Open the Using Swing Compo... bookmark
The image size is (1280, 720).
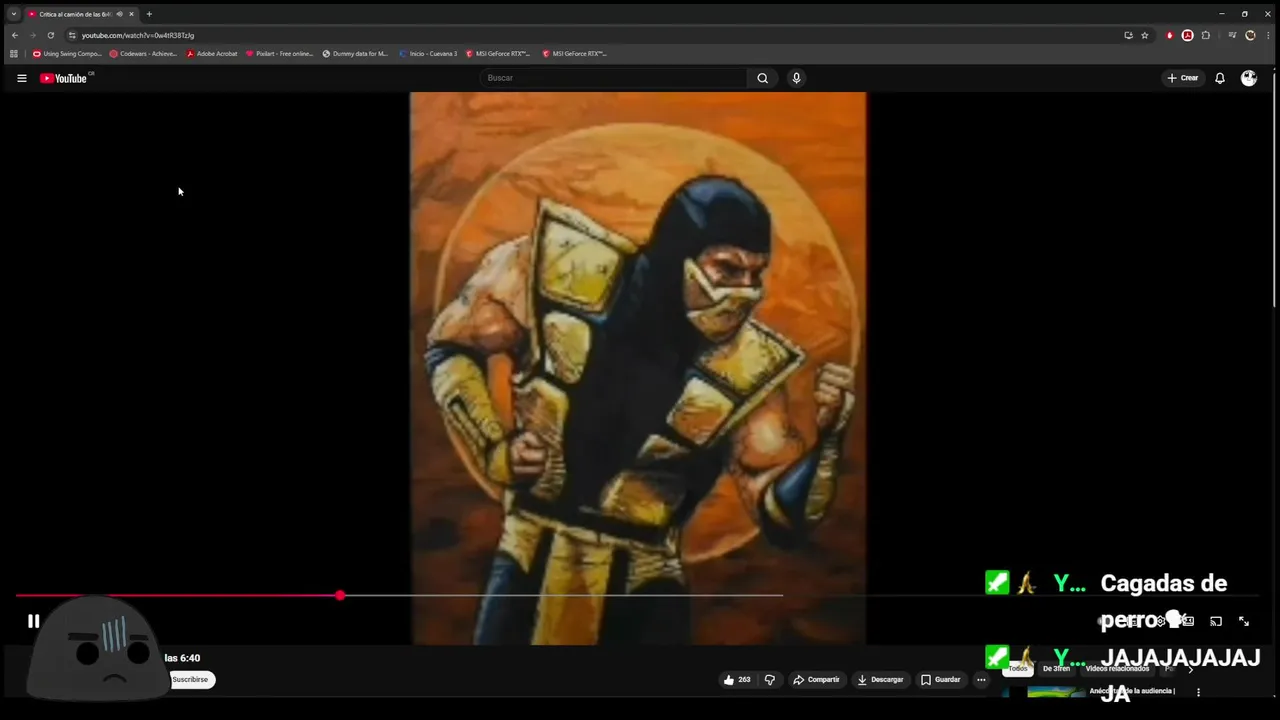click(x=67, y=54)
